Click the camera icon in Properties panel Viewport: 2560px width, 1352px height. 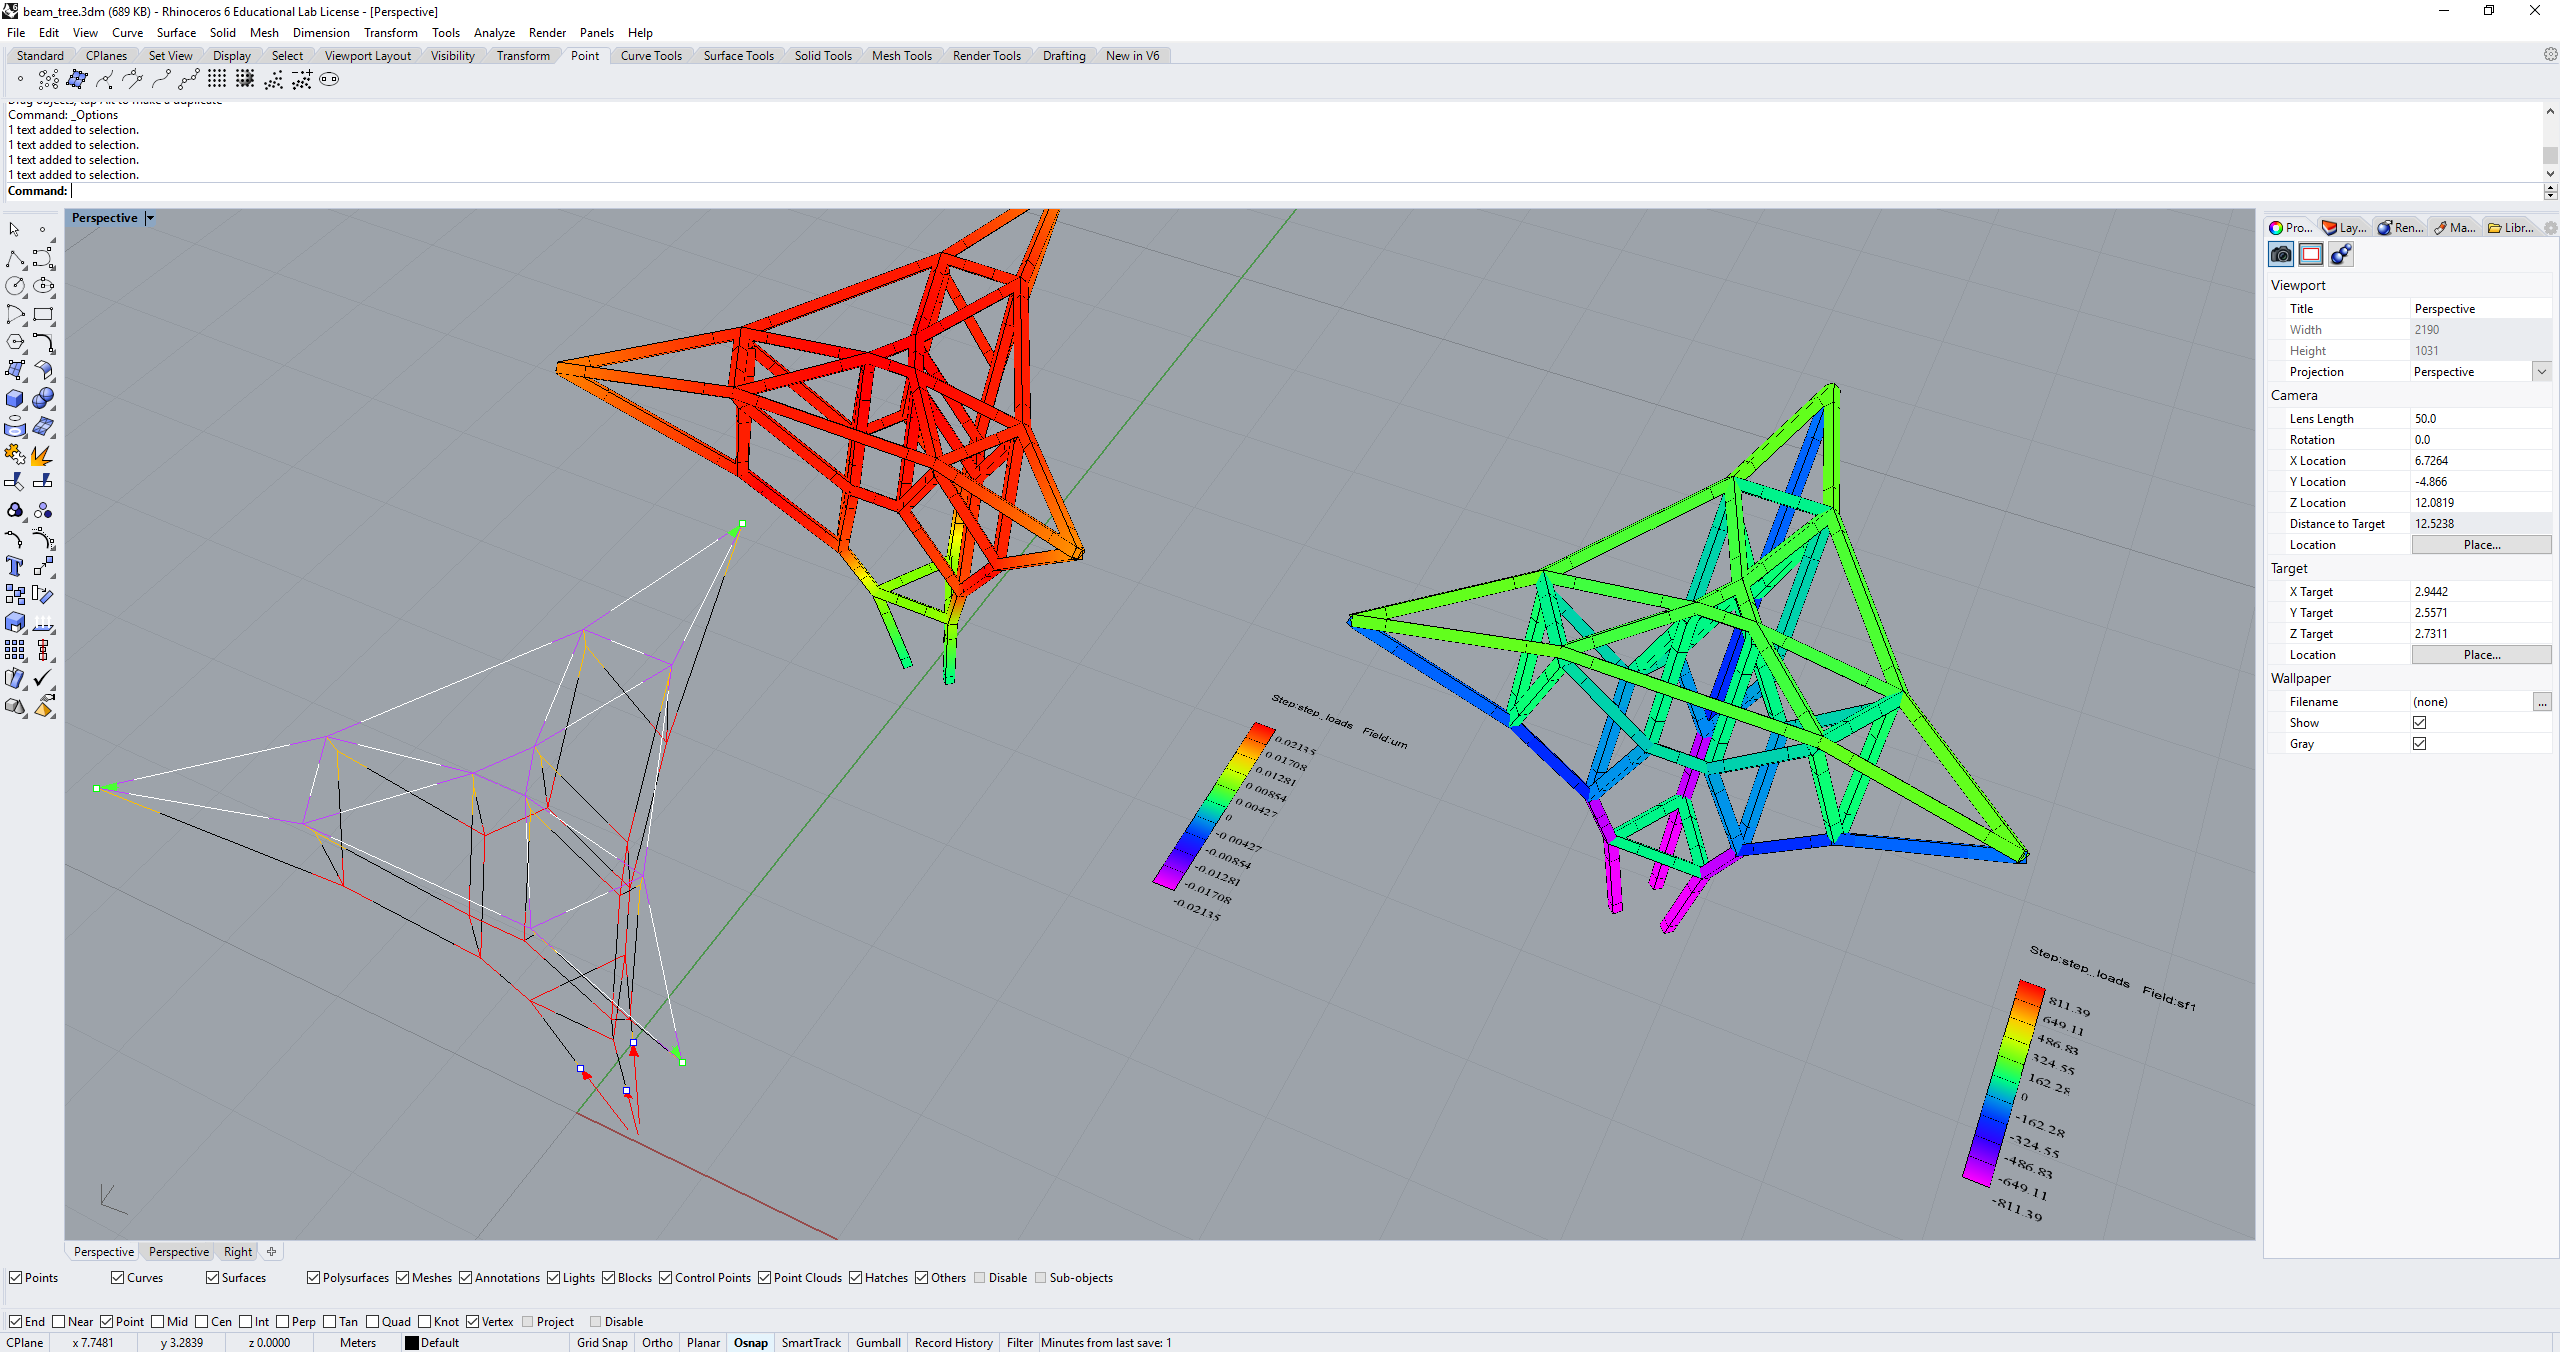tap(2281, 254)
